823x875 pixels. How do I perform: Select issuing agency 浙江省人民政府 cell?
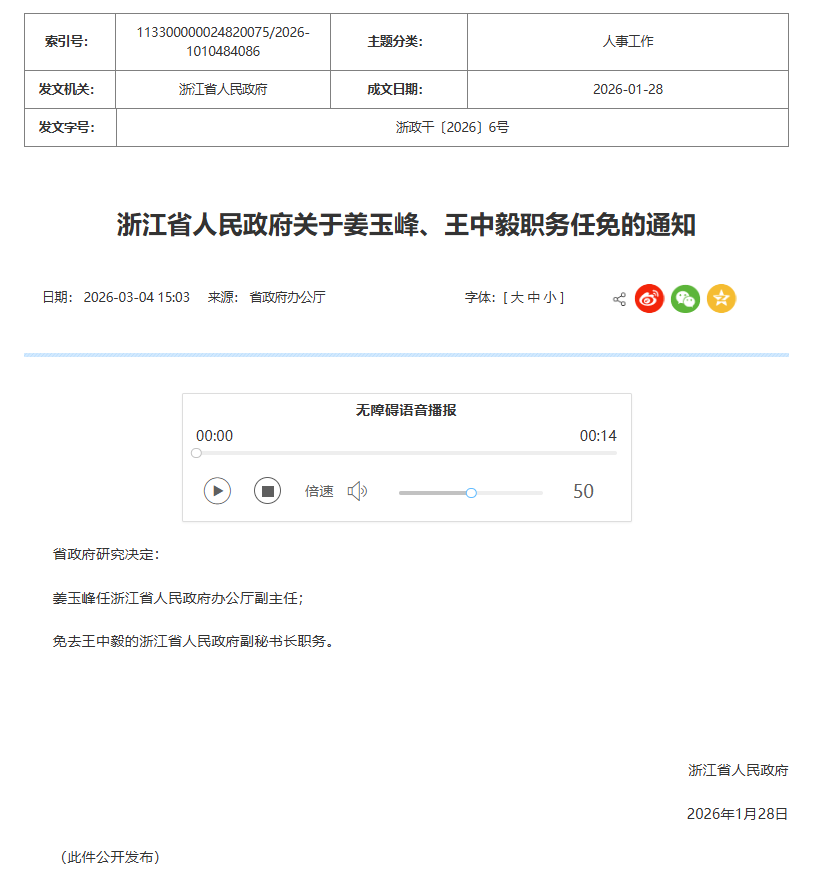click(x=224, y=89)
